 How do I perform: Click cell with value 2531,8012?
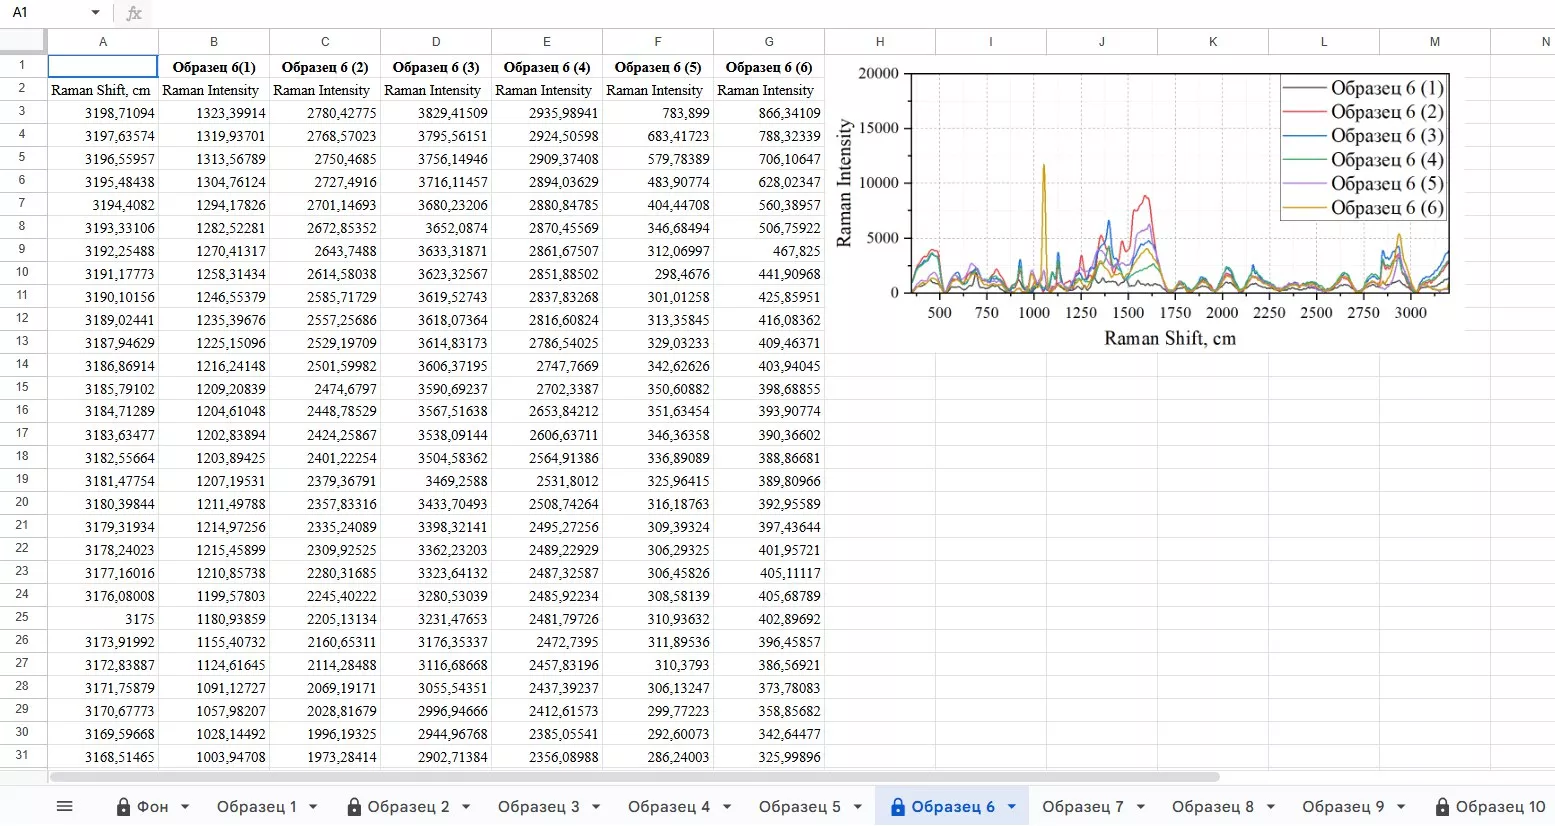547,481
